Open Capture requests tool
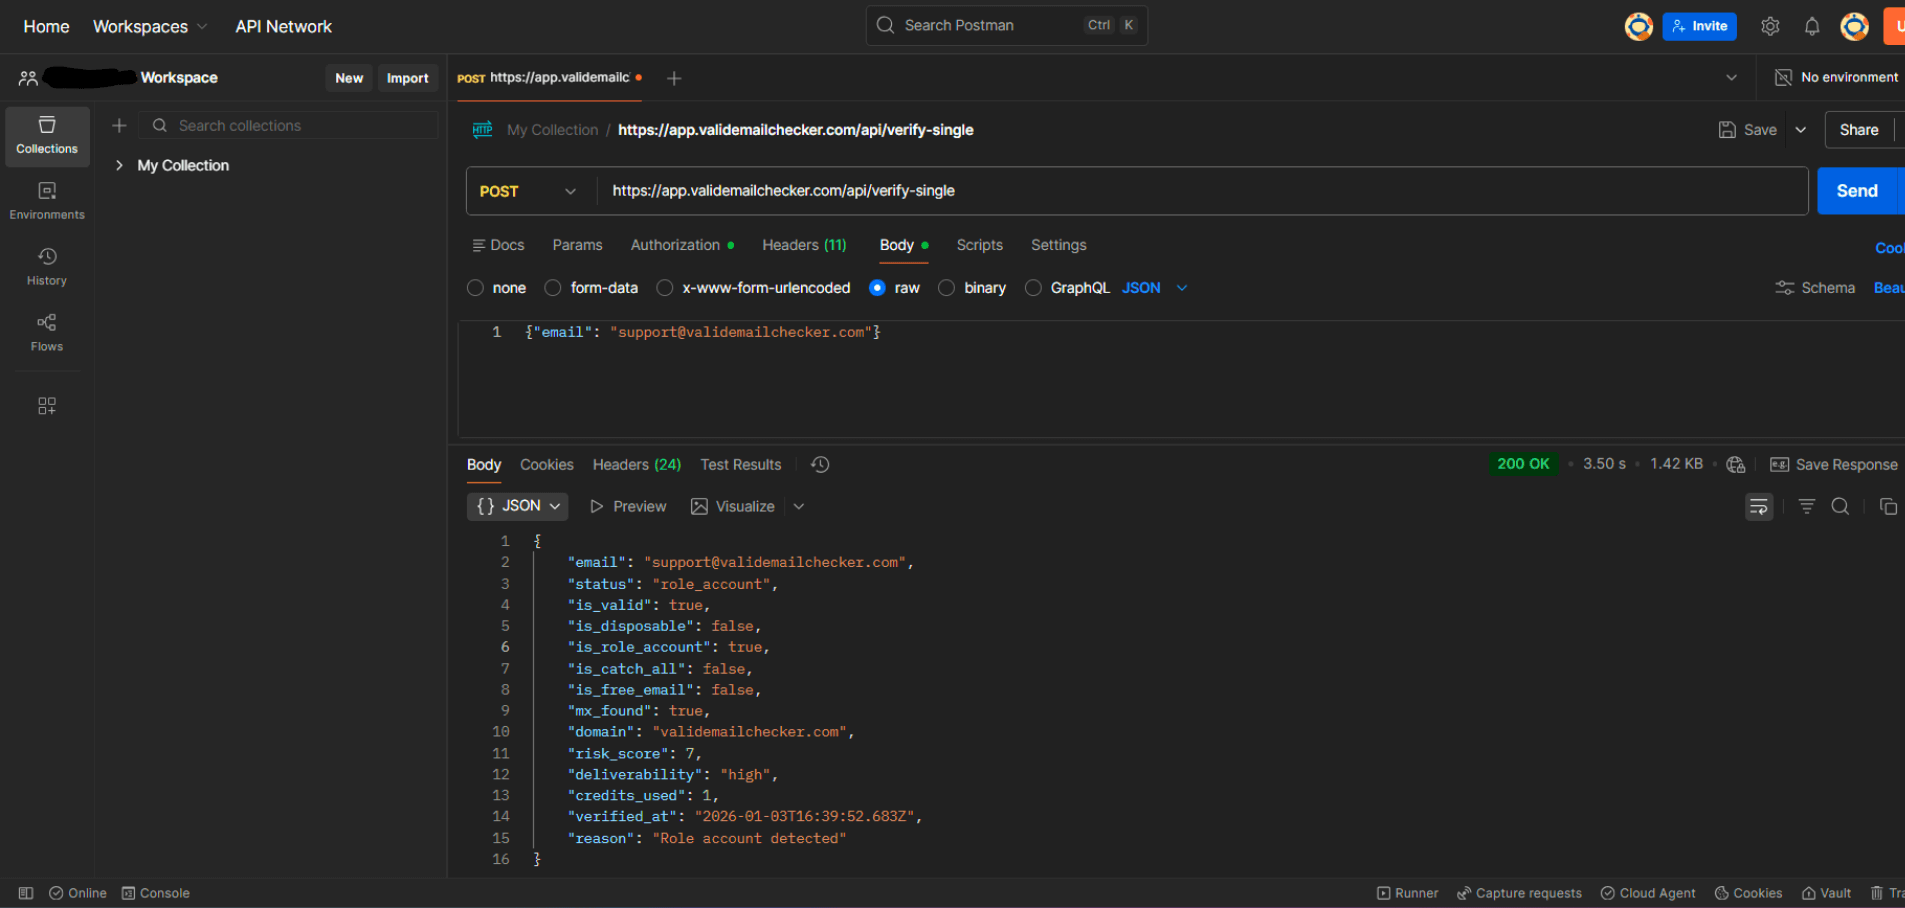 tap(1519, 893)
